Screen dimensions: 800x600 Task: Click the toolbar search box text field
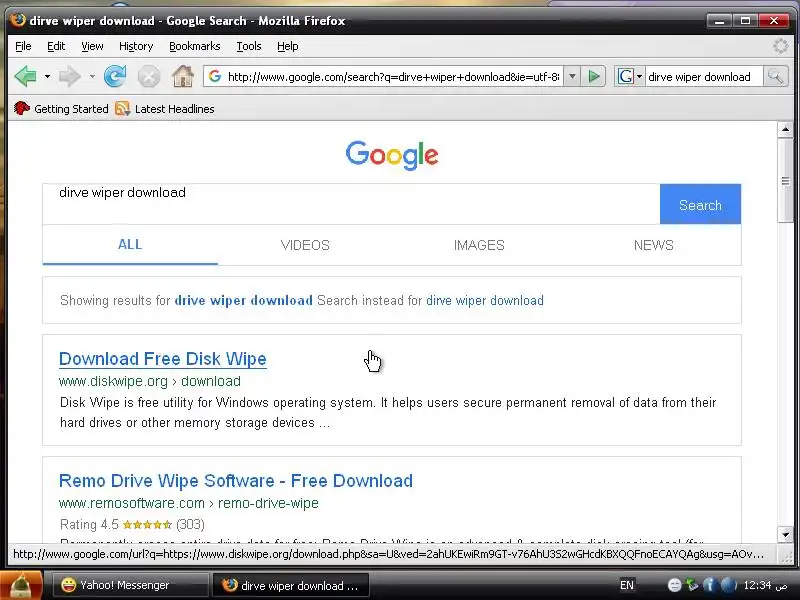704,77
